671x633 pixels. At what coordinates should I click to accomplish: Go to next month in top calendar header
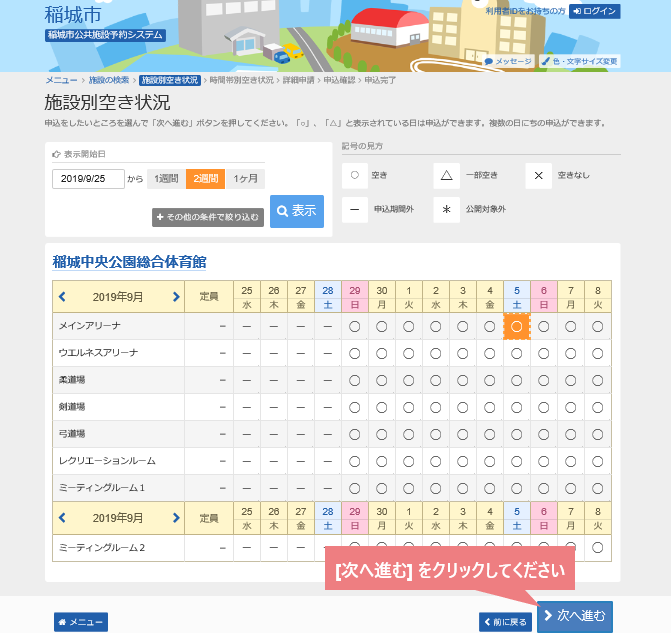click(x=176, y=297)
